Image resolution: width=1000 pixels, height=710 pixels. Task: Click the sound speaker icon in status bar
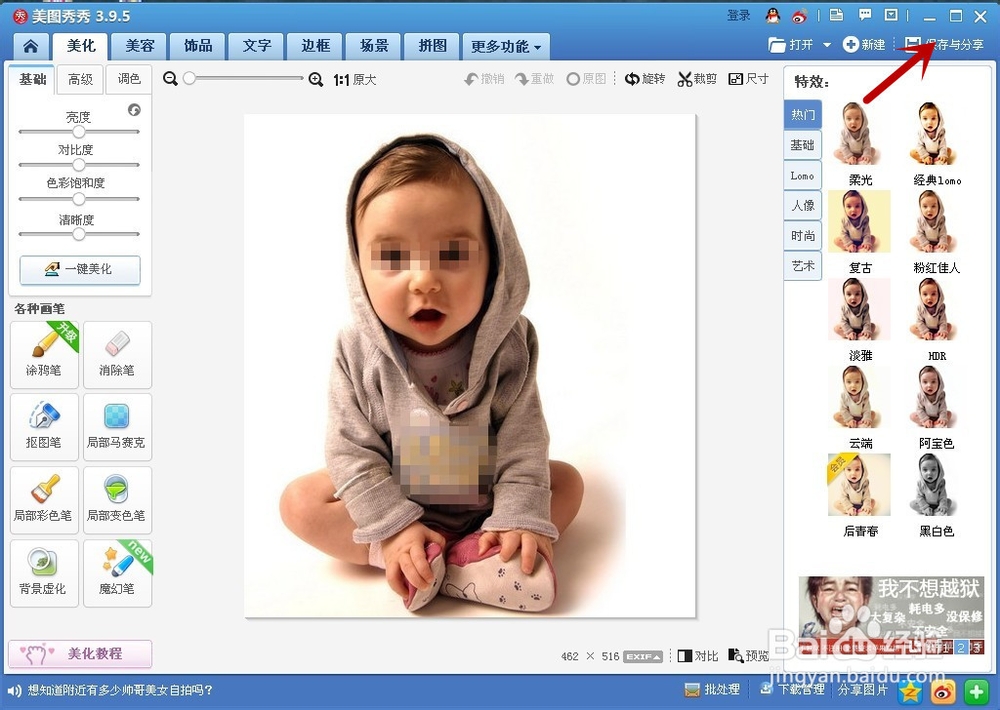[14, 690]
